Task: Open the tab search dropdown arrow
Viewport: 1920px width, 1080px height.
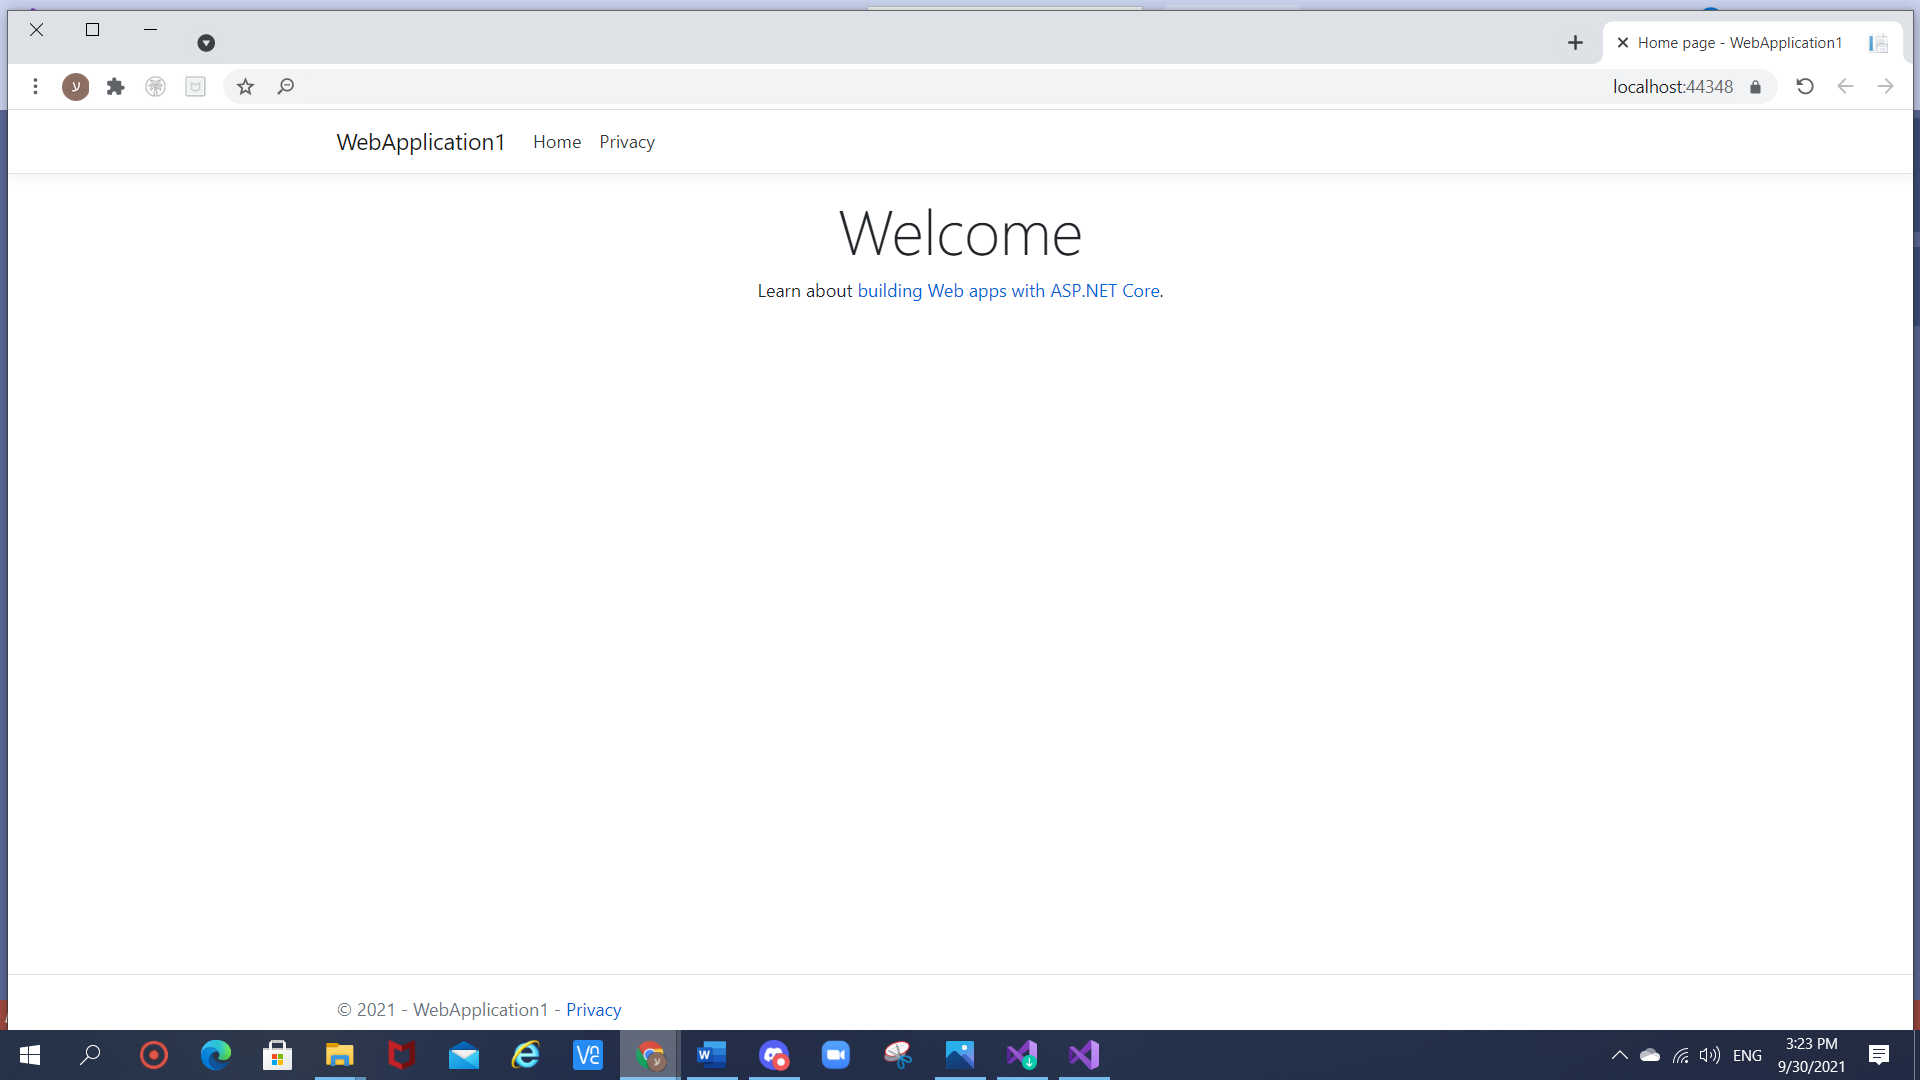Action: coord(206,43)
